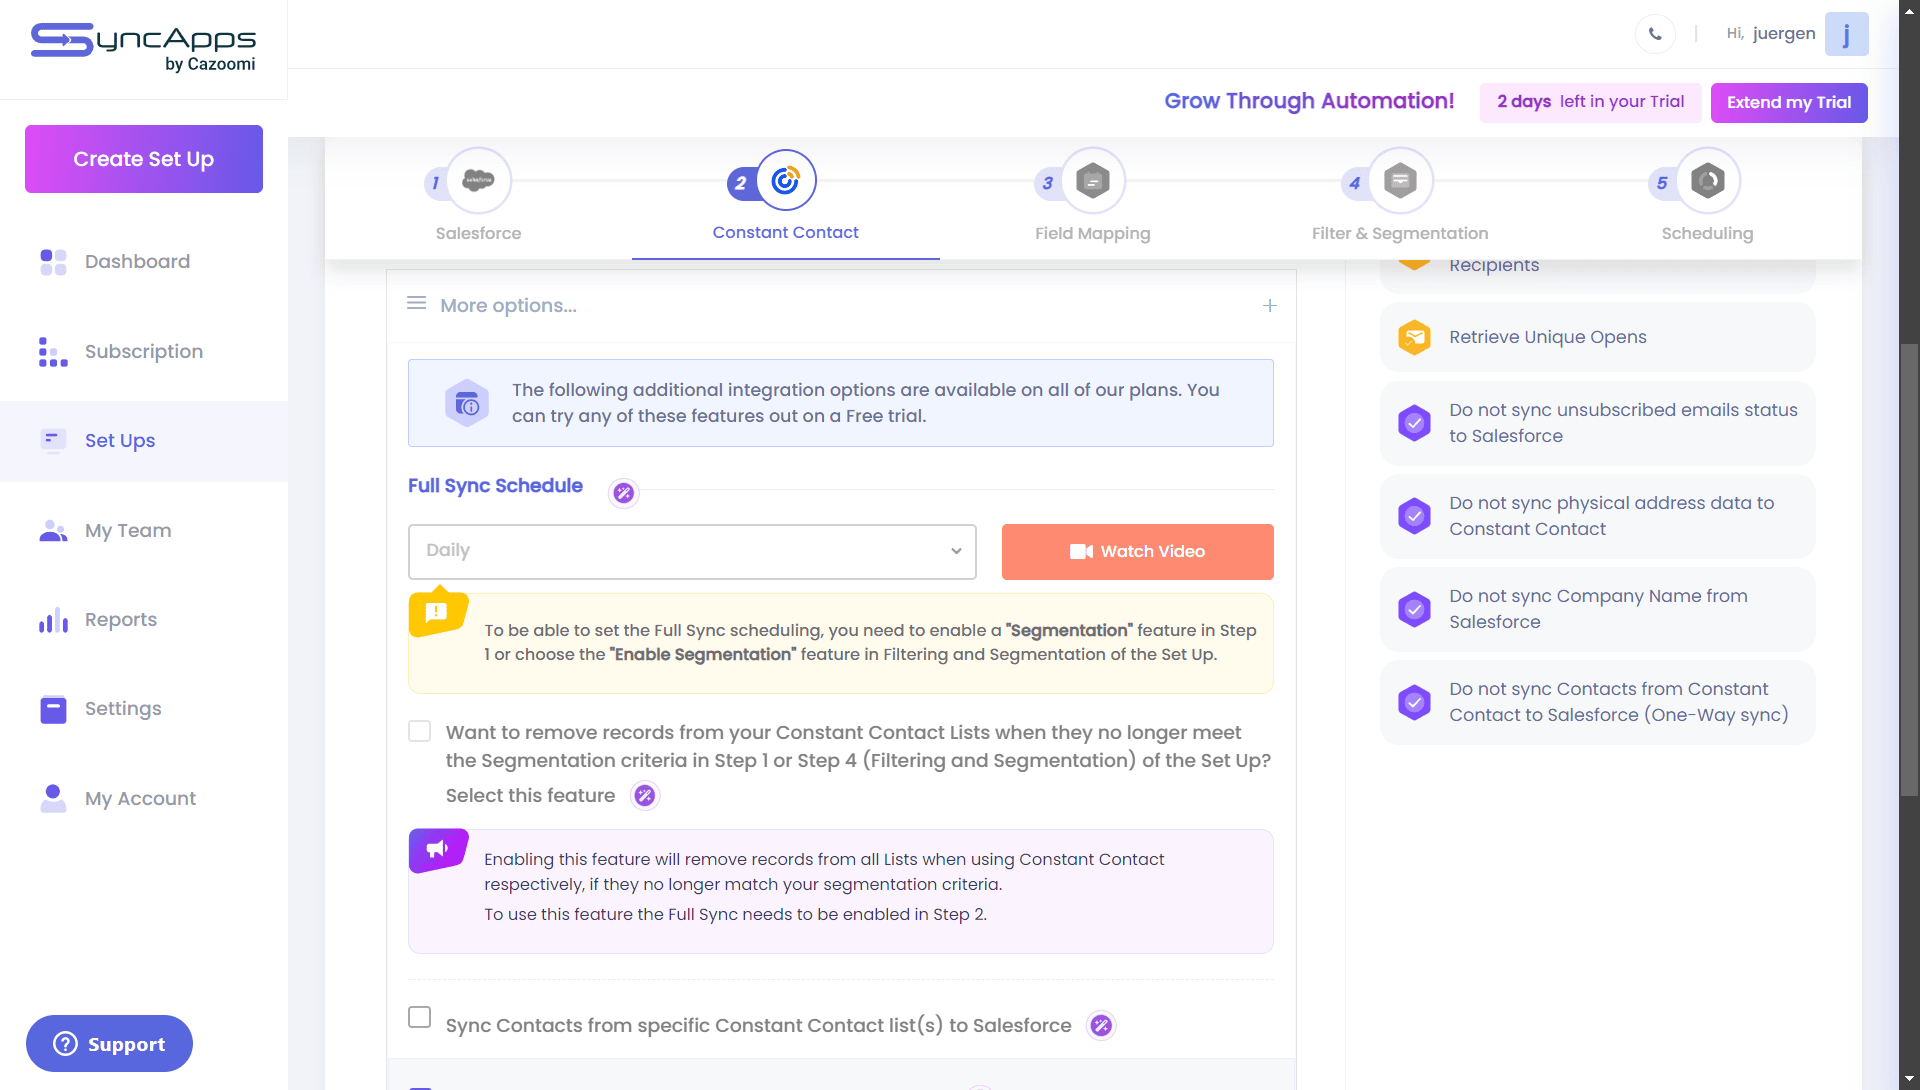Click the phone call icon in header
Screen dimensions: 1920x1090
(x=1655, y=34)
